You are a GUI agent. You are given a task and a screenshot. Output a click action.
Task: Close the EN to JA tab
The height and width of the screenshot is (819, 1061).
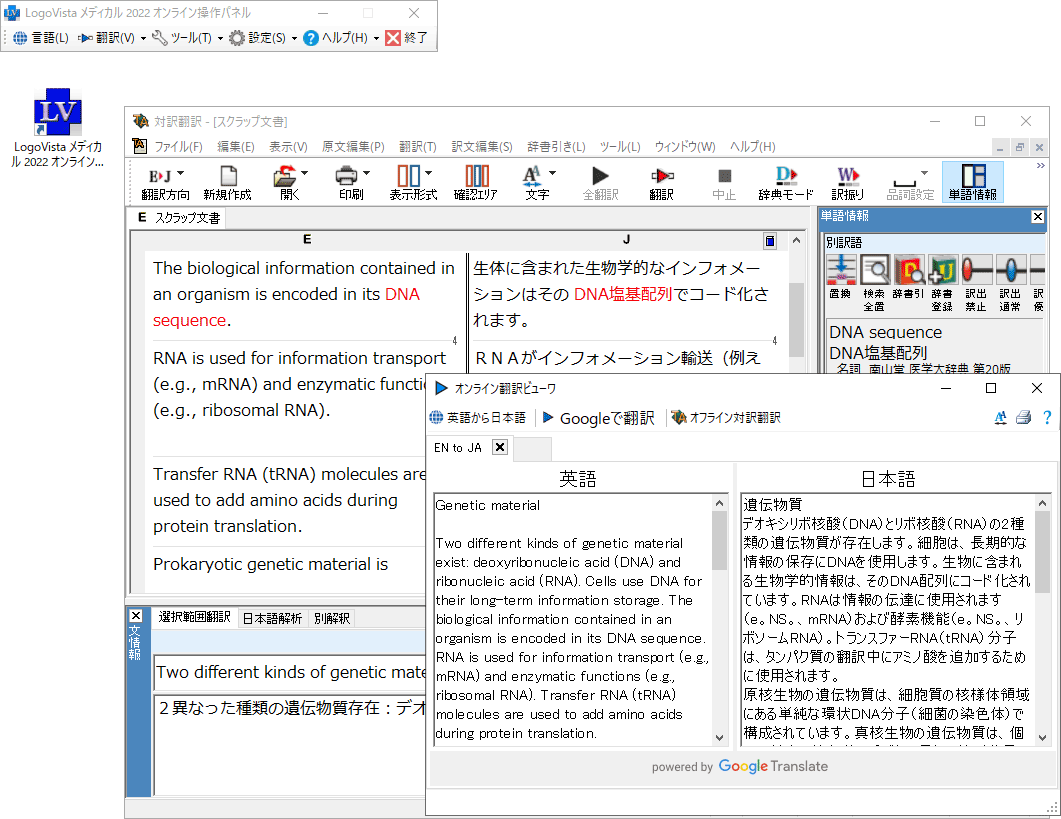click(499, 447)
